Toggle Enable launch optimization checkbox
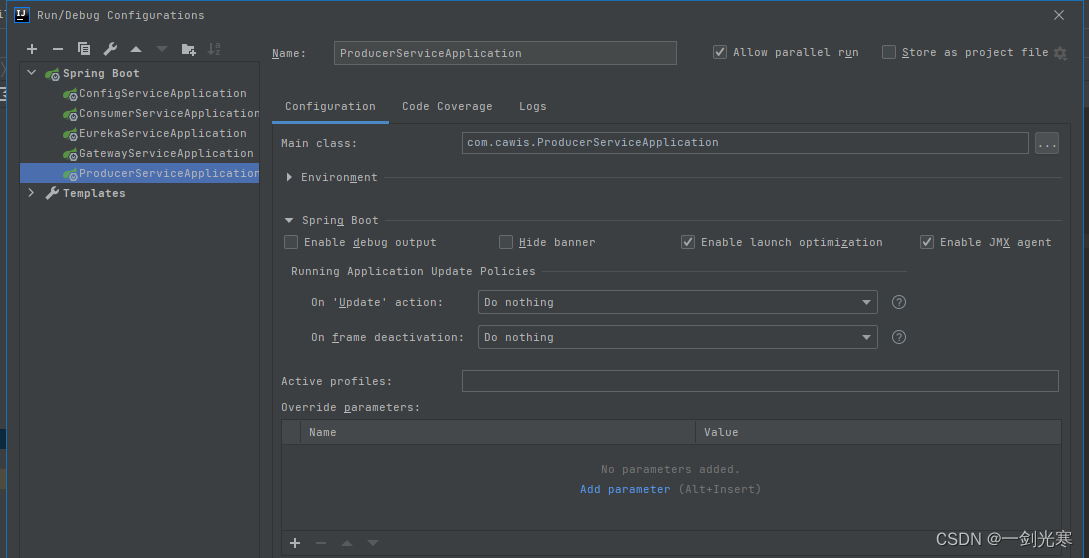This screenshot has height=558, width=1089. point(688,243)
